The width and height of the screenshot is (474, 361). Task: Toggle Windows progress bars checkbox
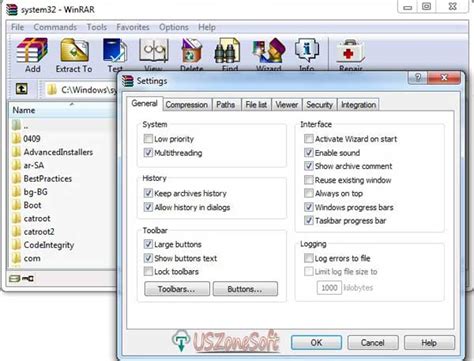[309, 207]
